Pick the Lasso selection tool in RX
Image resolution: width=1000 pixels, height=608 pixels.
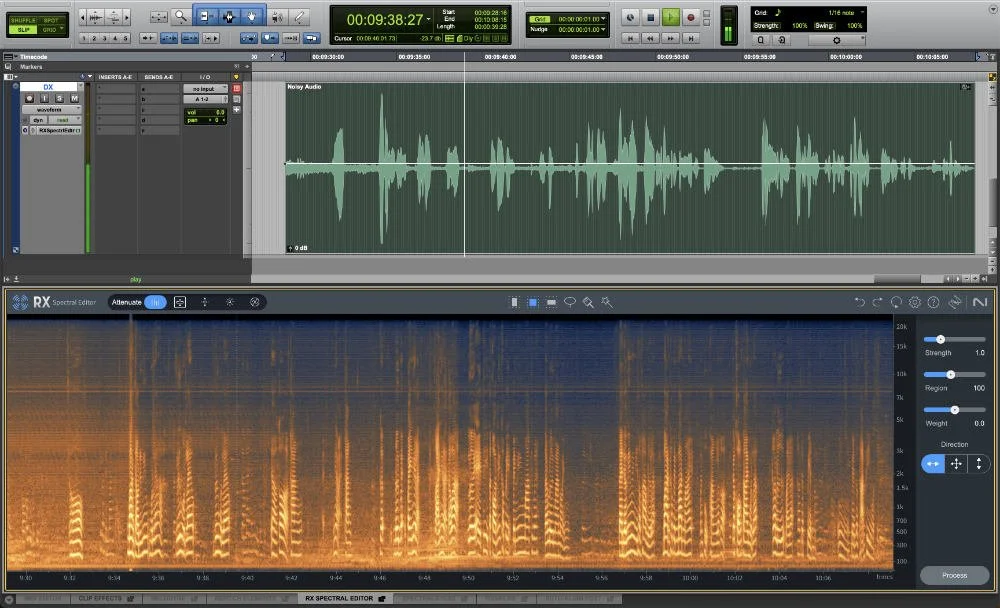tap(570, 302)
